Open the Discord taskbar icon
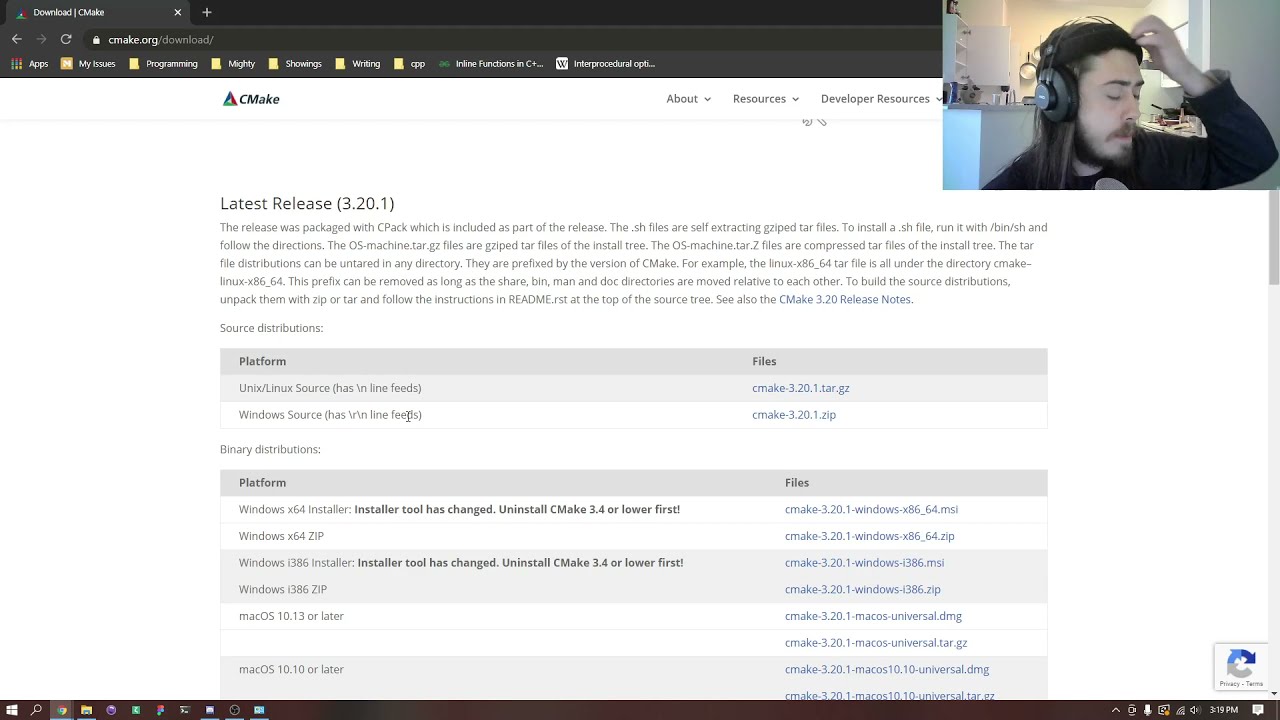1280x720 pixels. pyautogui.click(x=210, y=710)
